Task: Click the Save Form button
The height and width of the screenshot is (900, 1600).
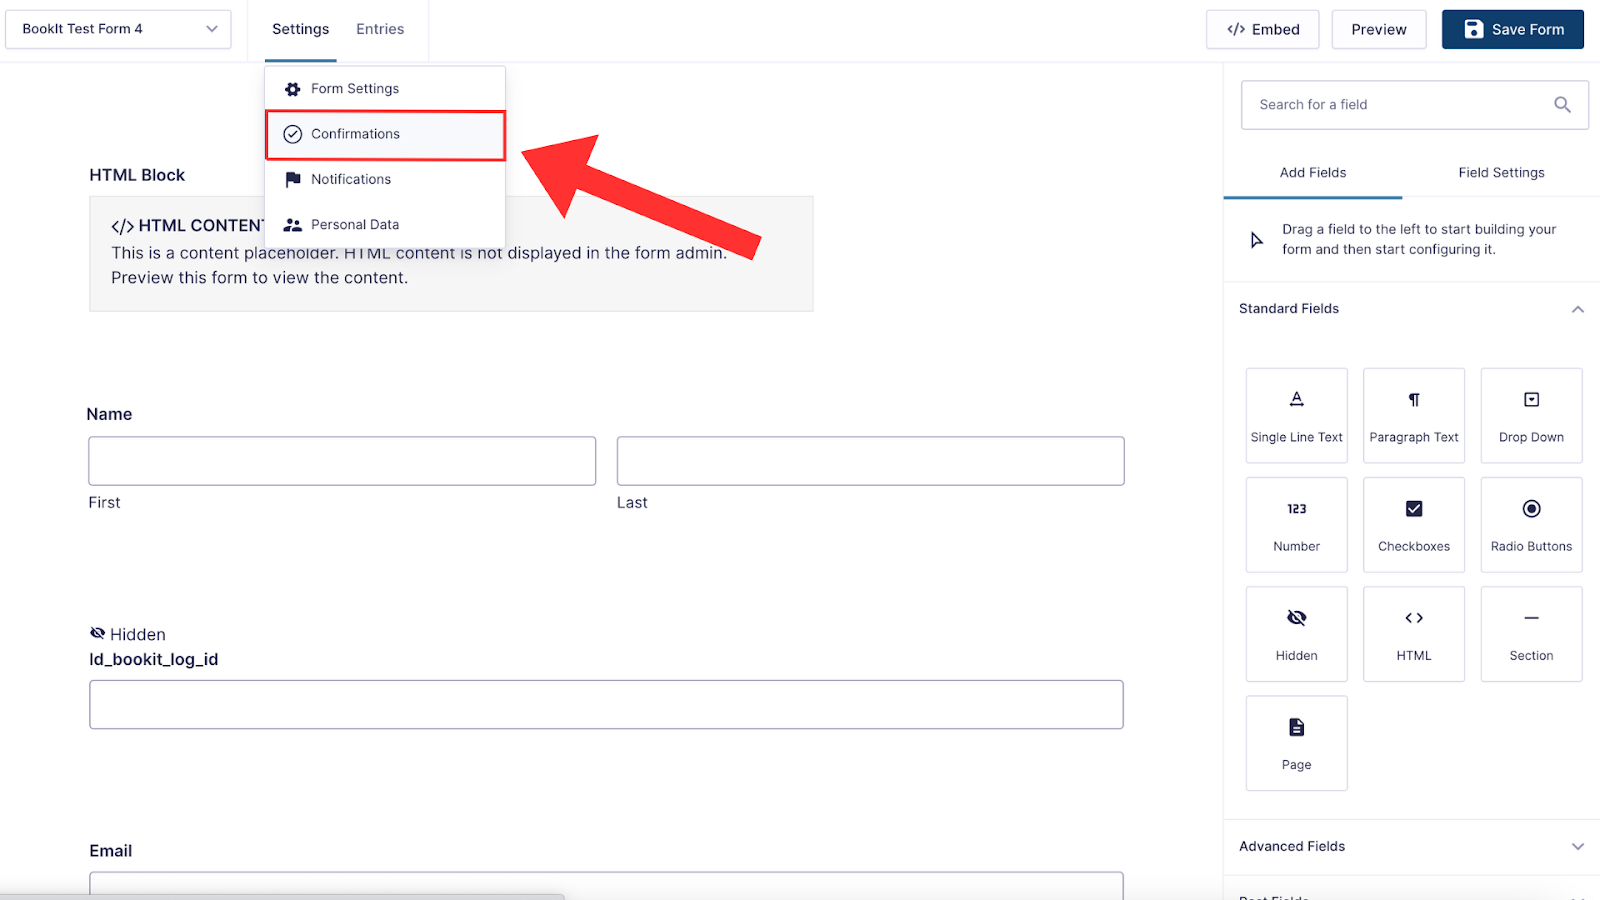Action: 1512,29
